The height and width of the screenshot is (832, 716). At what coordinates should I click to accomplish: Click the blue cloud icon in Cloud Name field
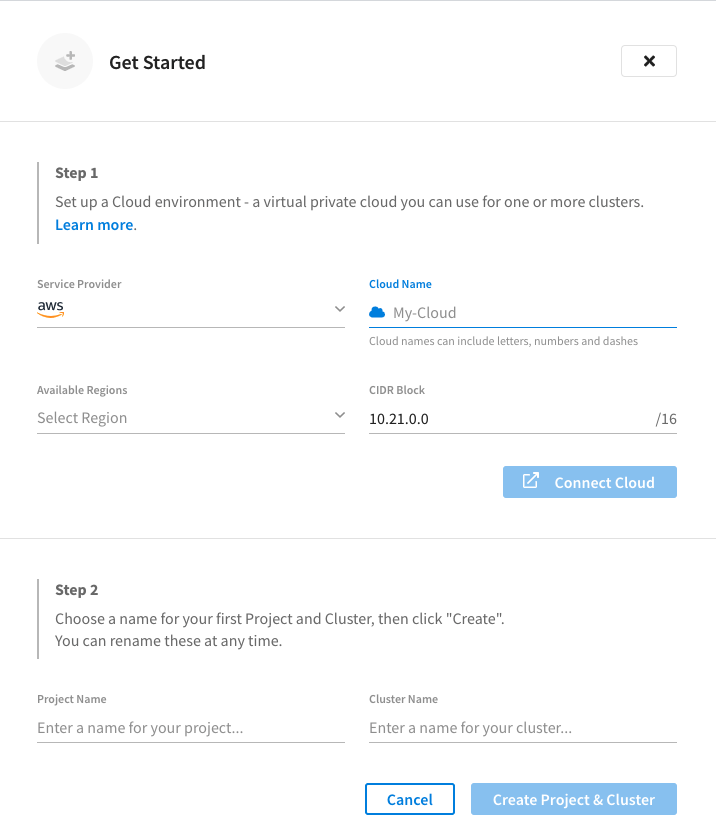point(377,312)
